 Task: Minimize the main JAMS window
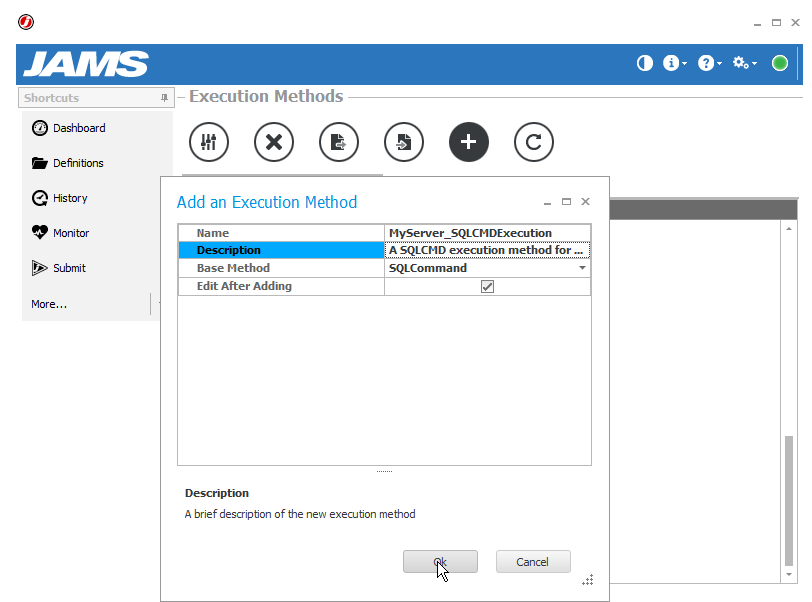point(757,24)
